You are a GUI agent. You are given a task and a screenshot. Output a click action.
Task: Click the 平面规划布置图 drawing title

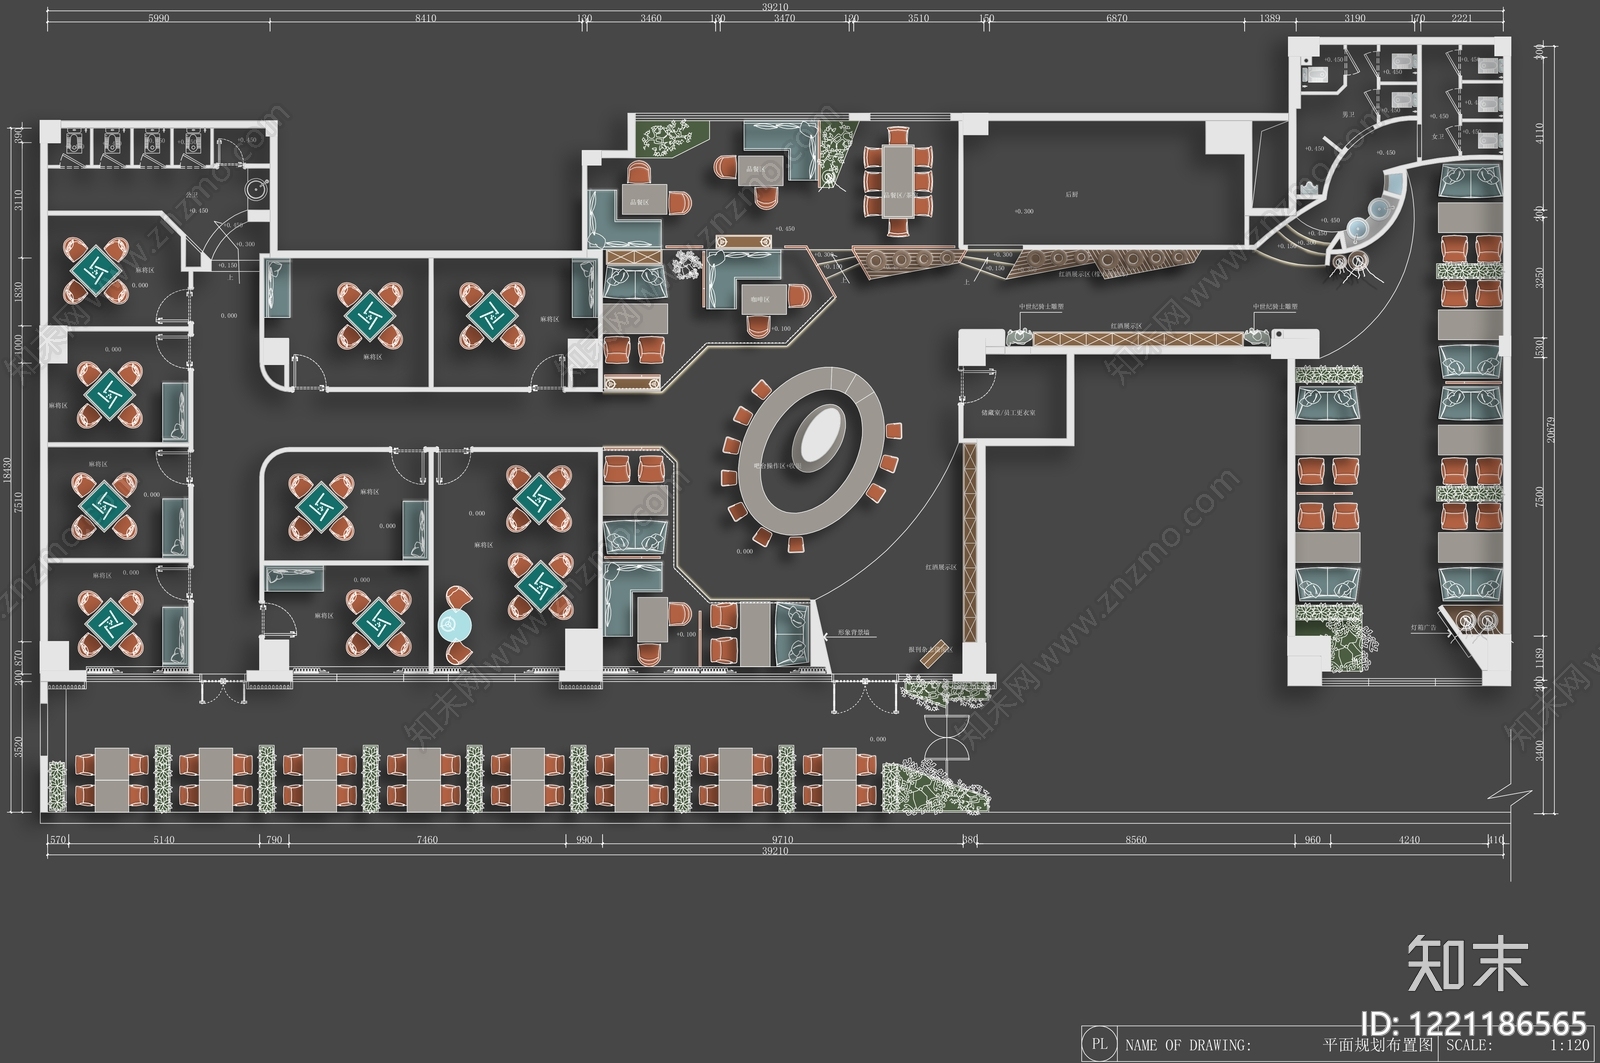(x=1378, y=1045)
